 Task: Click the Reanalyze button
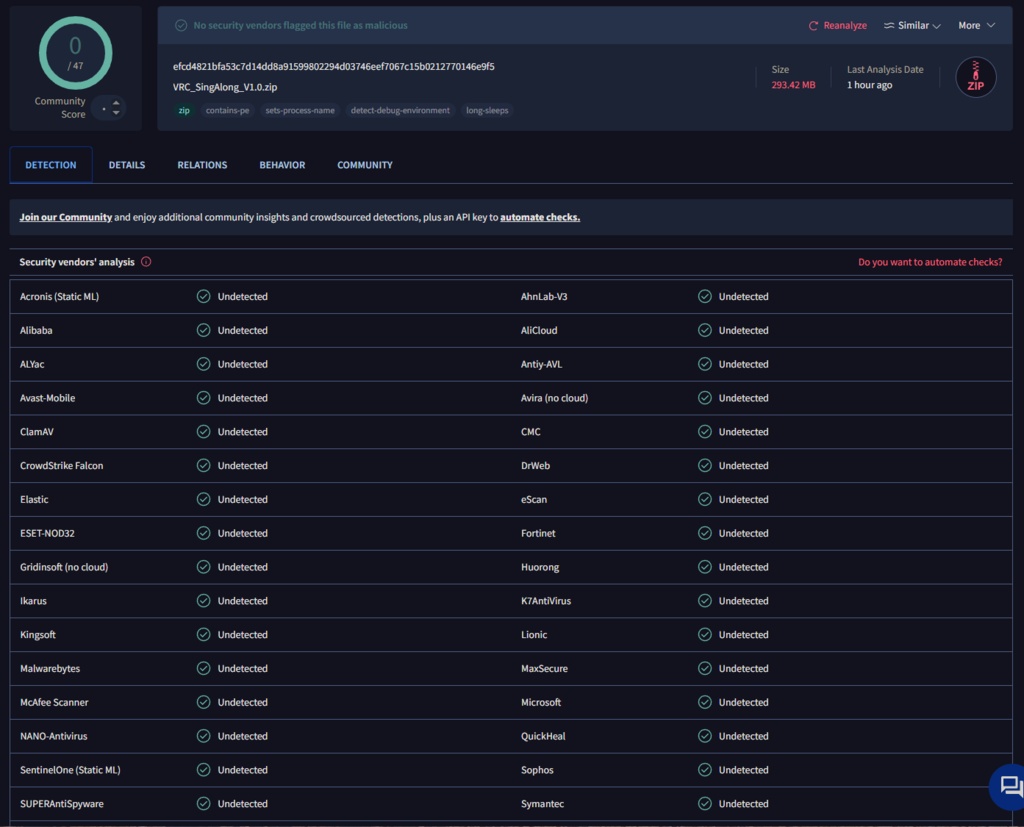(x=838, y=25)
